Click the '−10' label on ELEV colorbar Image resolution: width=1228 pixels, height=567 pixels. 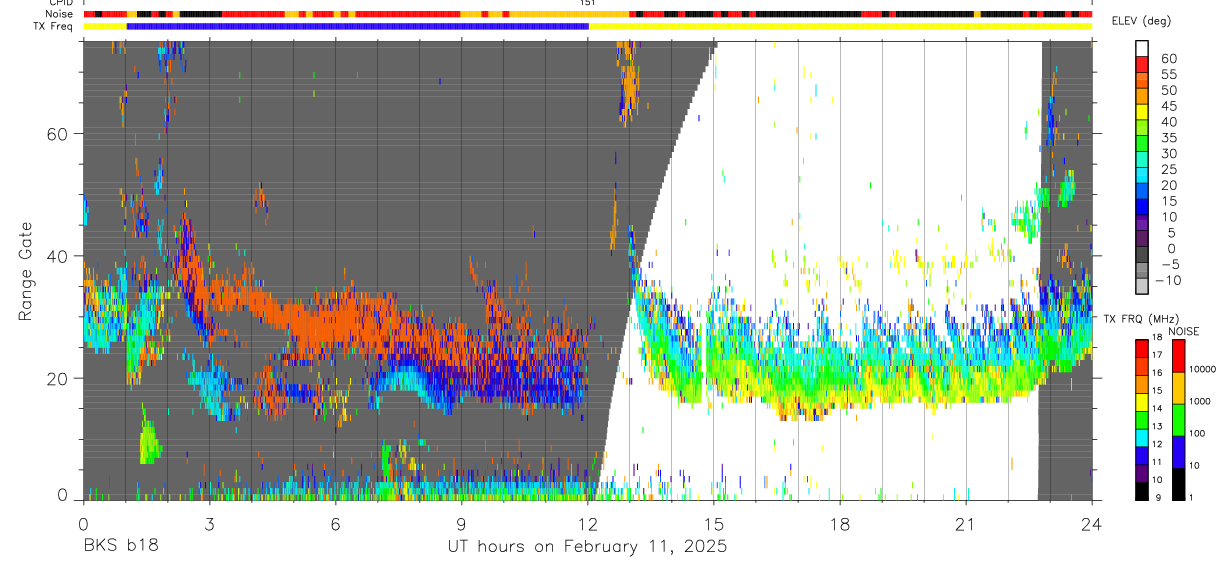click(x=1169, y=281)
